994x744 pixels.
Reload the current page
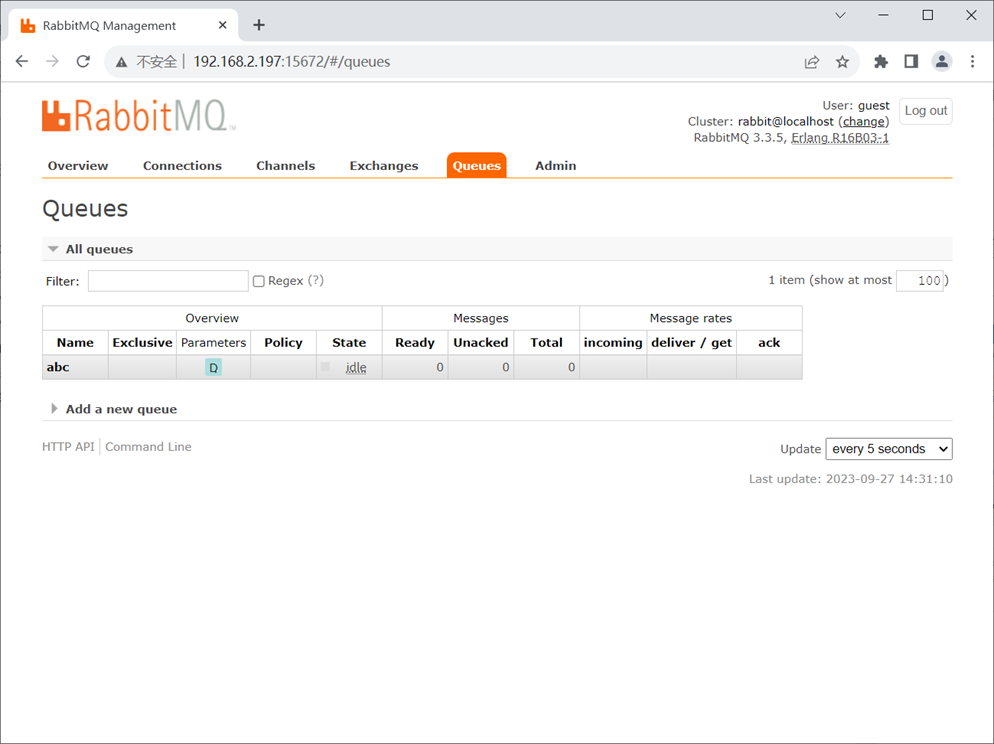point(83,61)
